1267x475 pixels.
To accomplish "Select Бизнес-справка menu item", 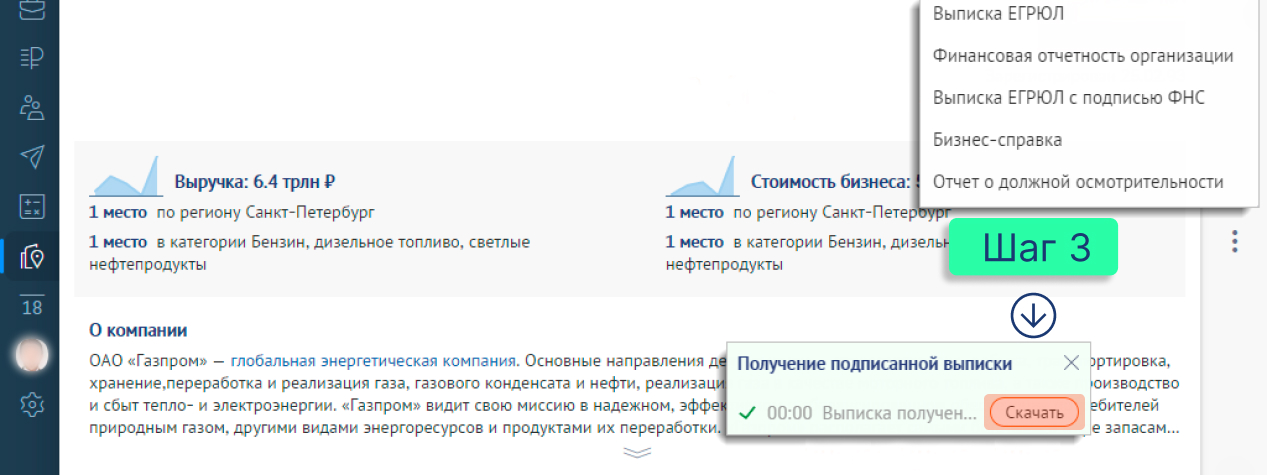I will 997,140.
